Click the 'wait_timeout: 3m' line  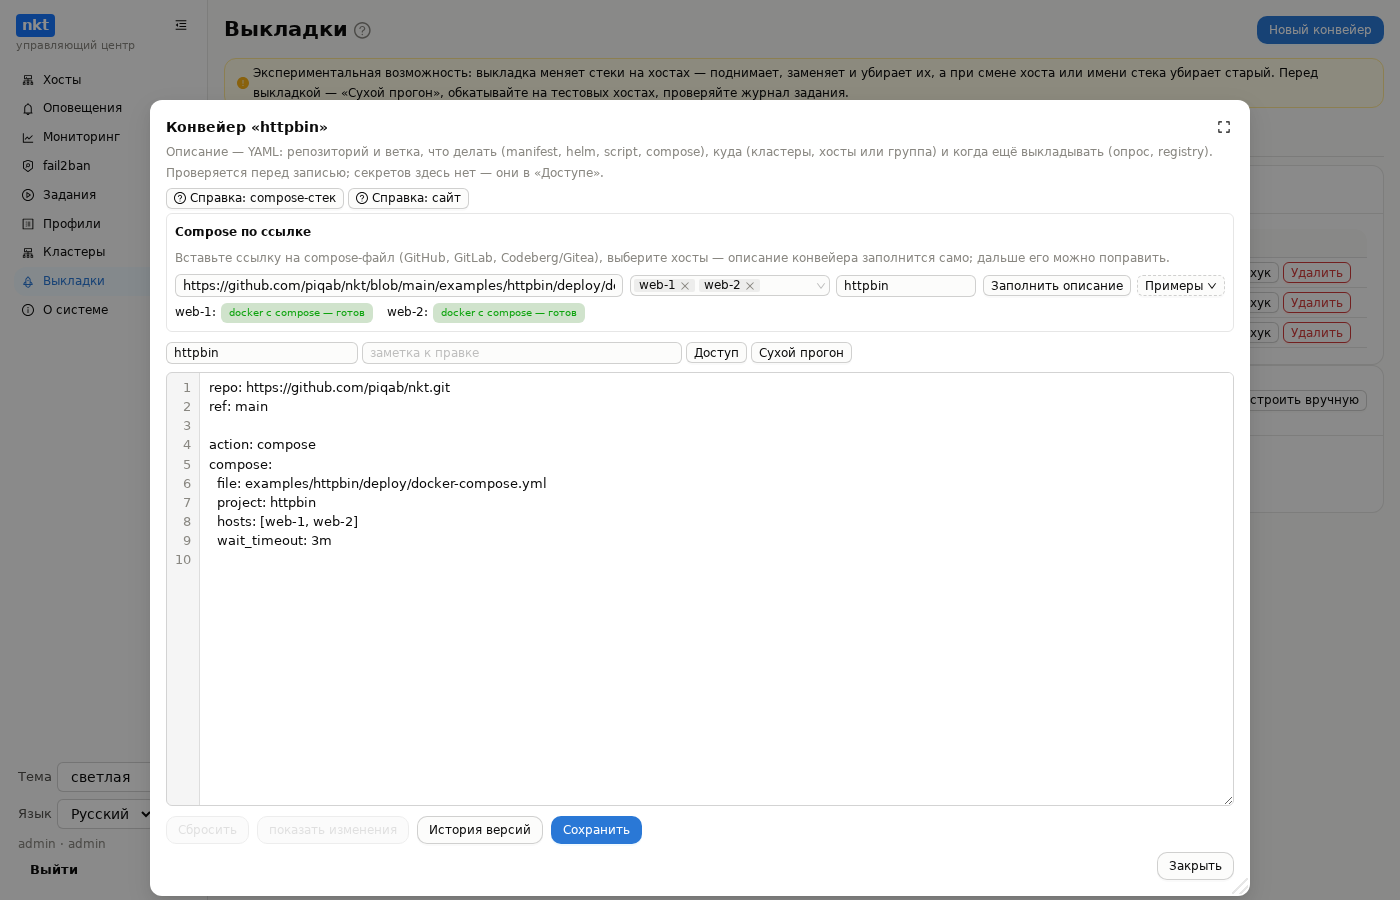(x=274, y=541)
